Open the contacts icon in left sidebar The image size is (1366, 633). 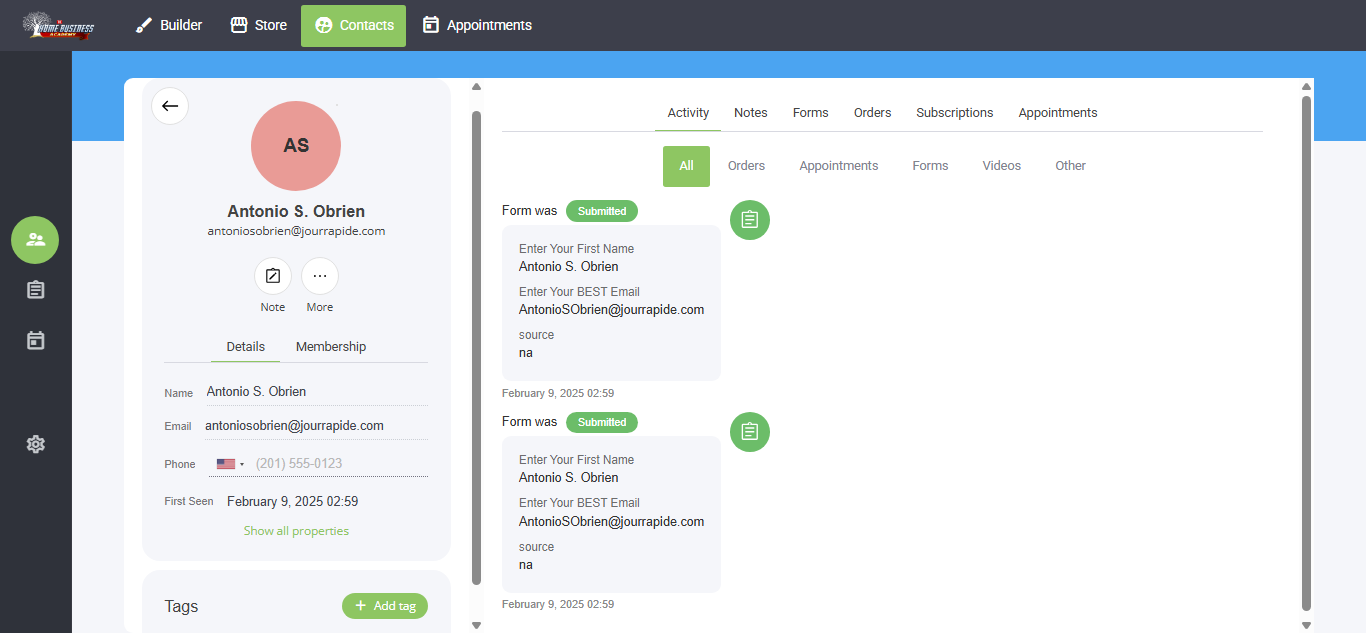point(35,239)
